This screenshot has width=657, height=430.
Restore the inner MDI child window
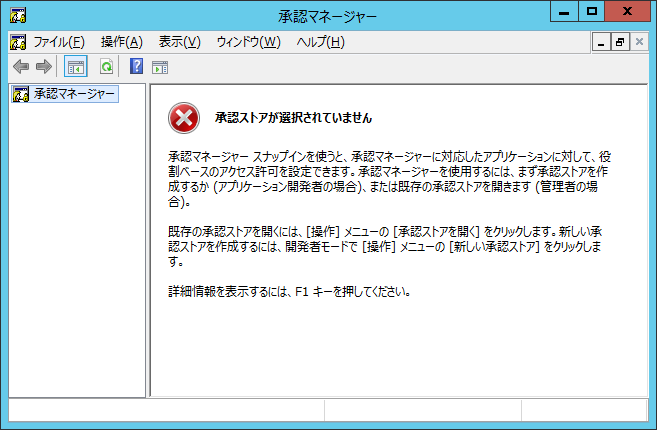(x=620, y=42)
